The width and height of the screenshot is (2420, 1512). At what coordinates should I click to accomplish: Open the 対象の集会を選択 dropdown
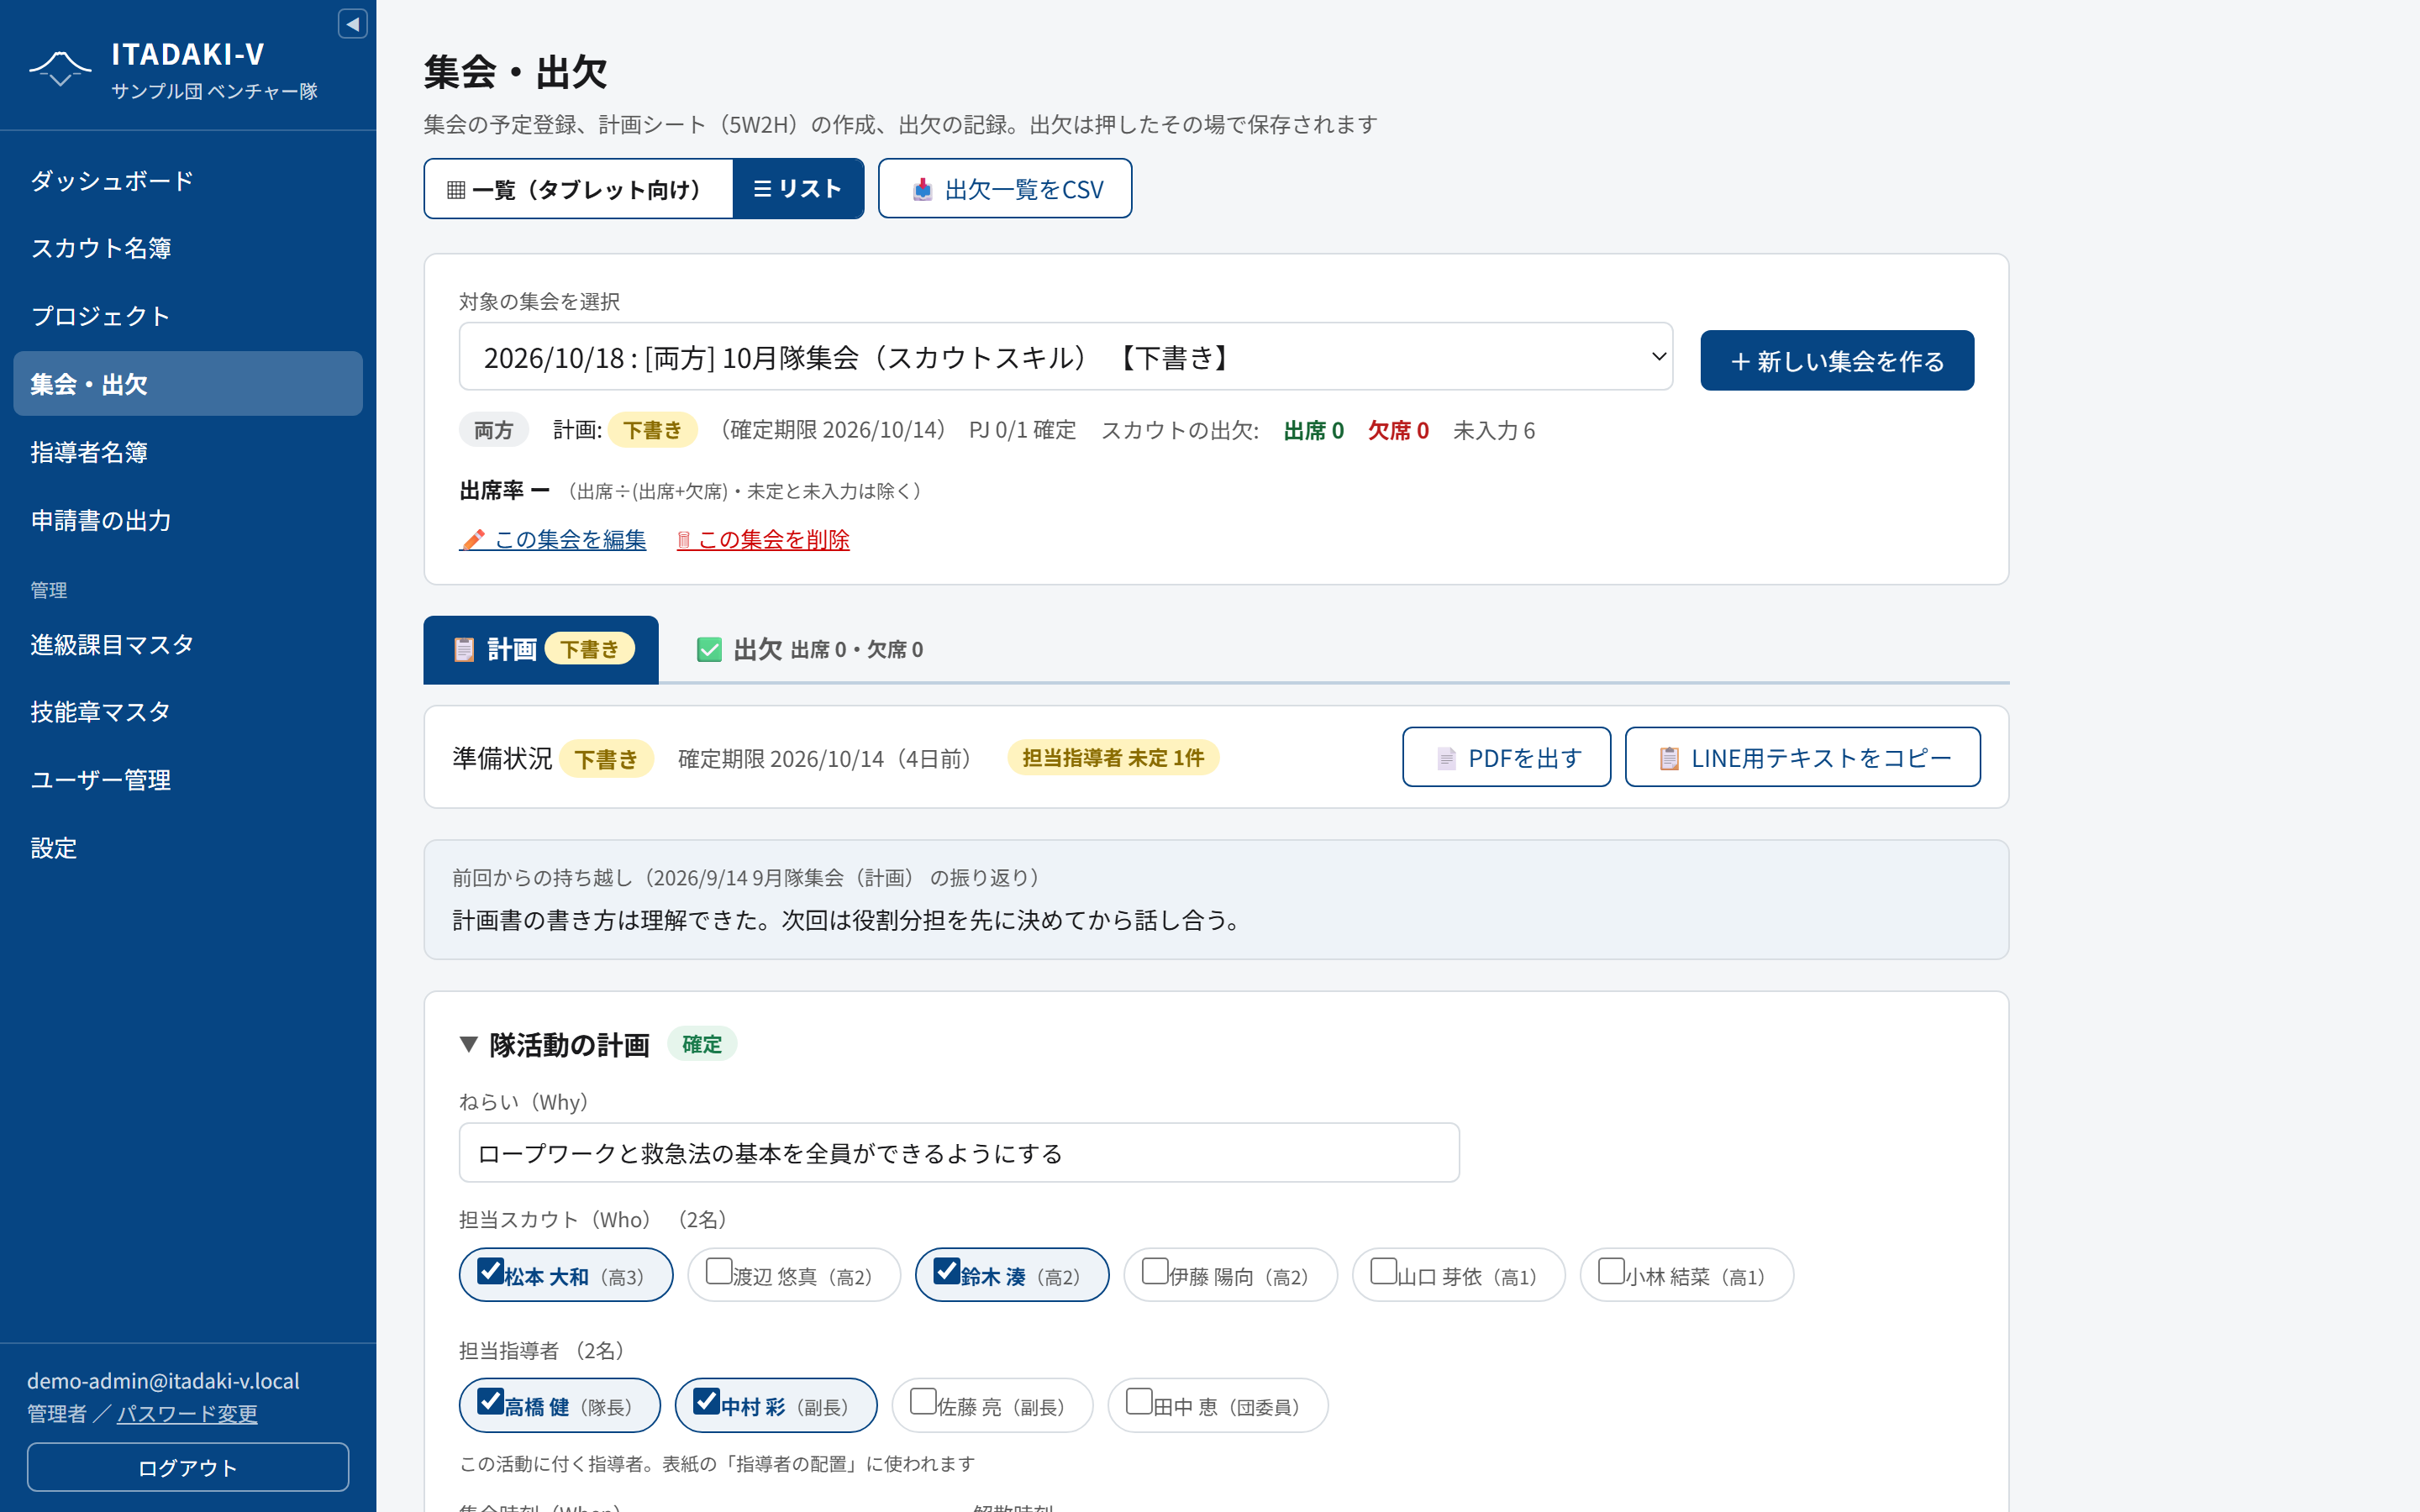point(1065,357)
